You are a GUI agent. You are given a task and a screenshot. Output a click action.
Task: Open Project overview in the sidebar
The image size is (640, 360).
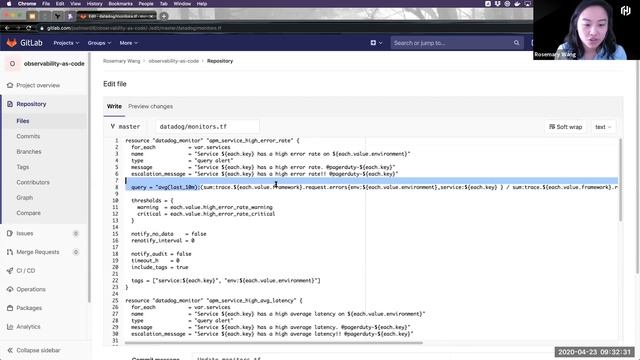38,85
